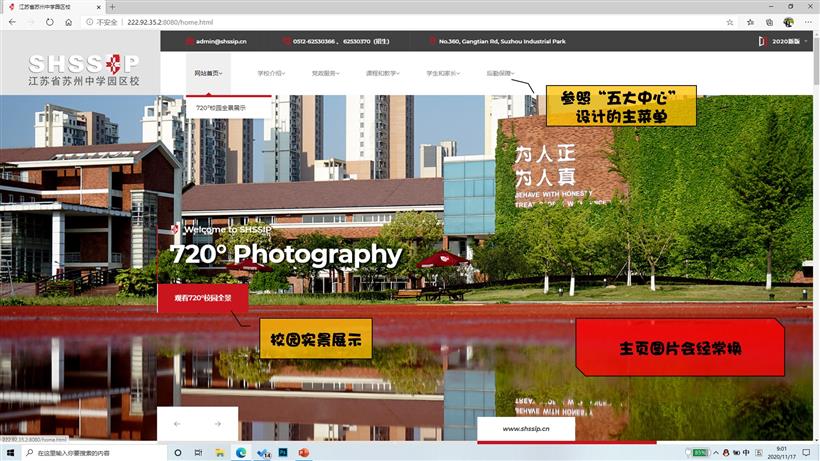The image size is (820, 461).
Task: Expand the 学生和家长 nav dropdown
Action: pyautogui.click(x=443, y=73)
